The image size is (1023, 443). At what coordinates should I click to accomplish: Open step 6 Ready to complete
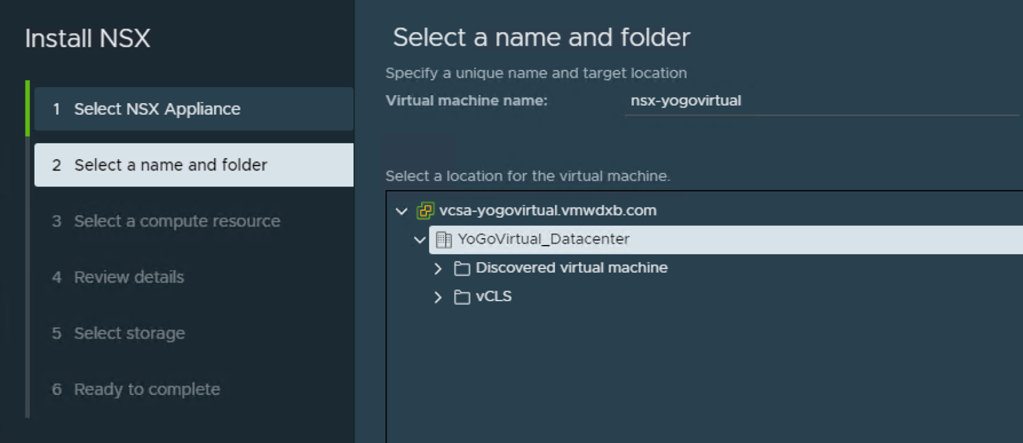click(x=147, y=389)
